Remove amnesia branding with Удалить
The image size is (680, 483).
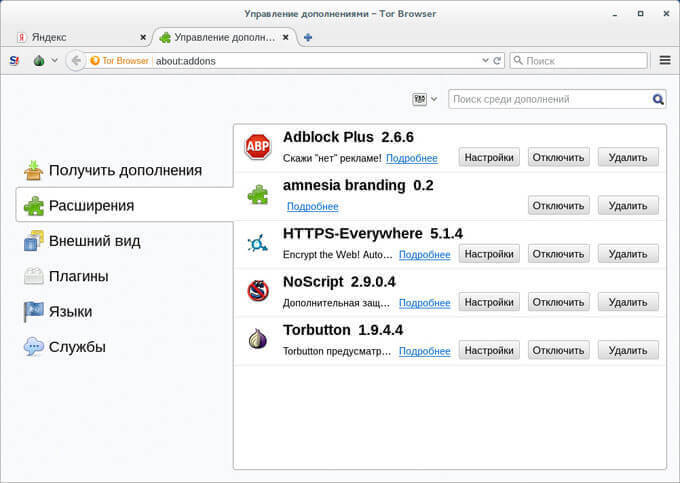pos(628,206)
